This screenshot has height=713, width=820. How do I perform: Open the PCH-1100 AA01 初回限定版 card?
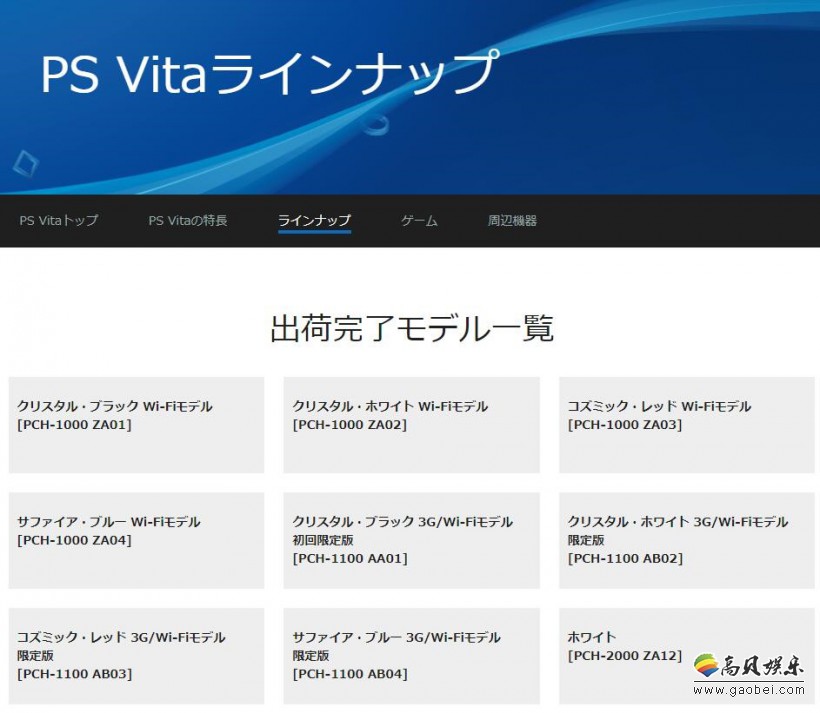click(411, 540)
